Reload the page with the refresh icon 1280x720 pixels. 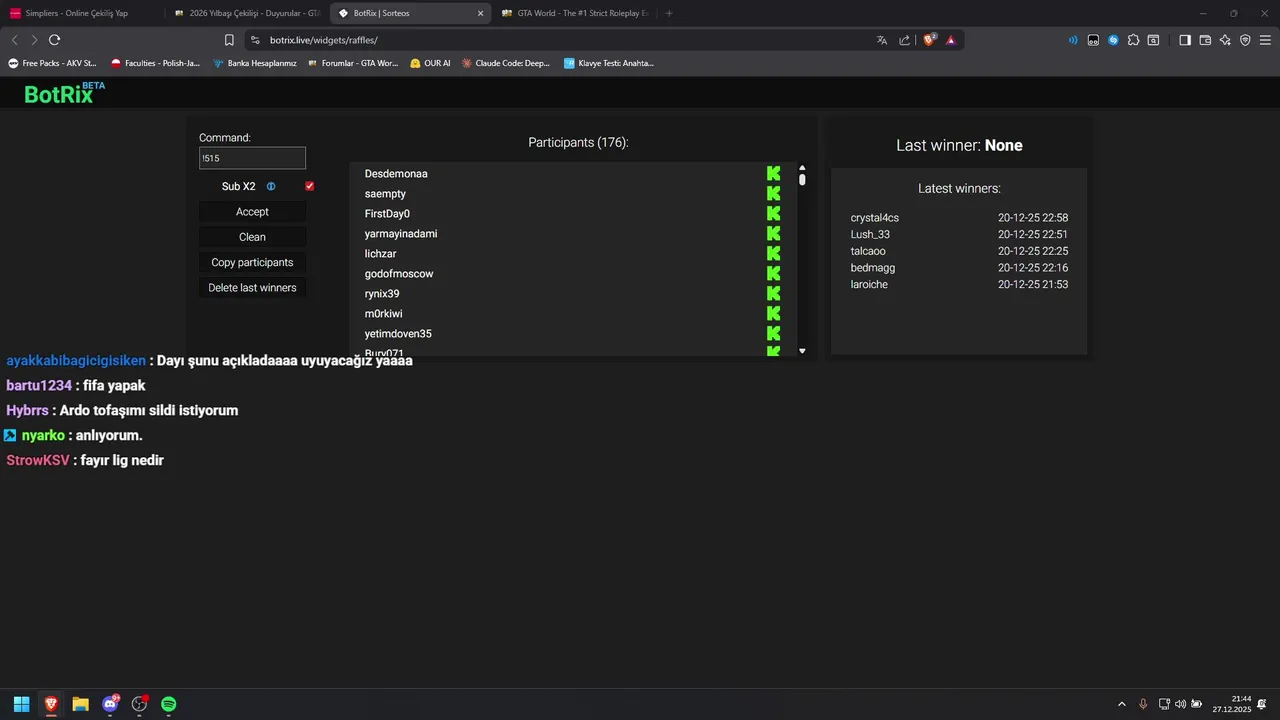(54, 40)
